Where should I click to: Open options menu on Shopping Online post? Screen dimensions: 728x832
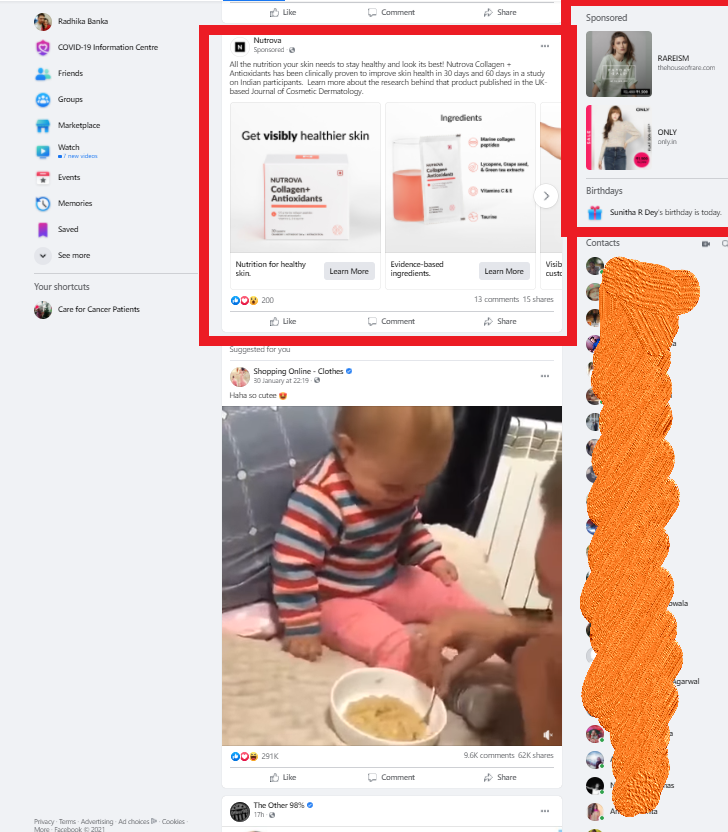pos(545,376)
